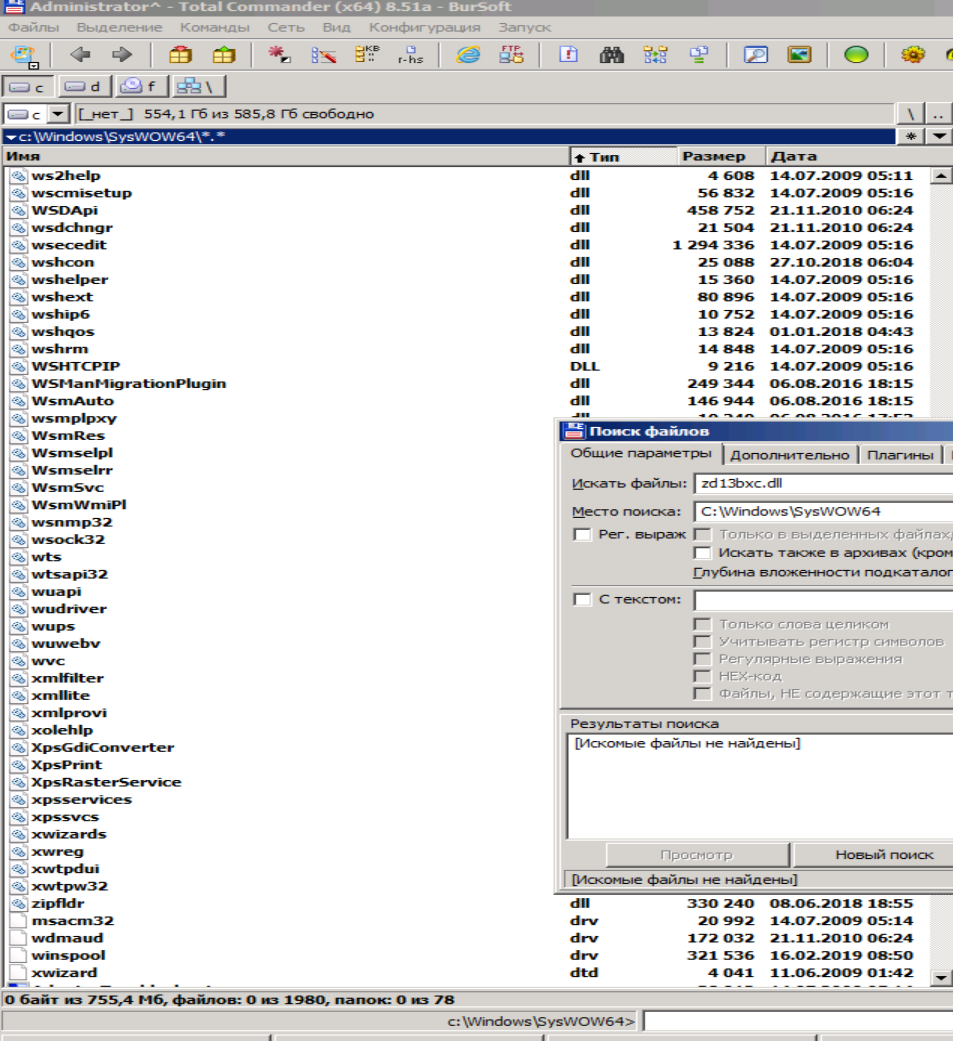Click the KB file-size toolbar icon
This screenshot has height=1041, width=953.
[367, 54]
